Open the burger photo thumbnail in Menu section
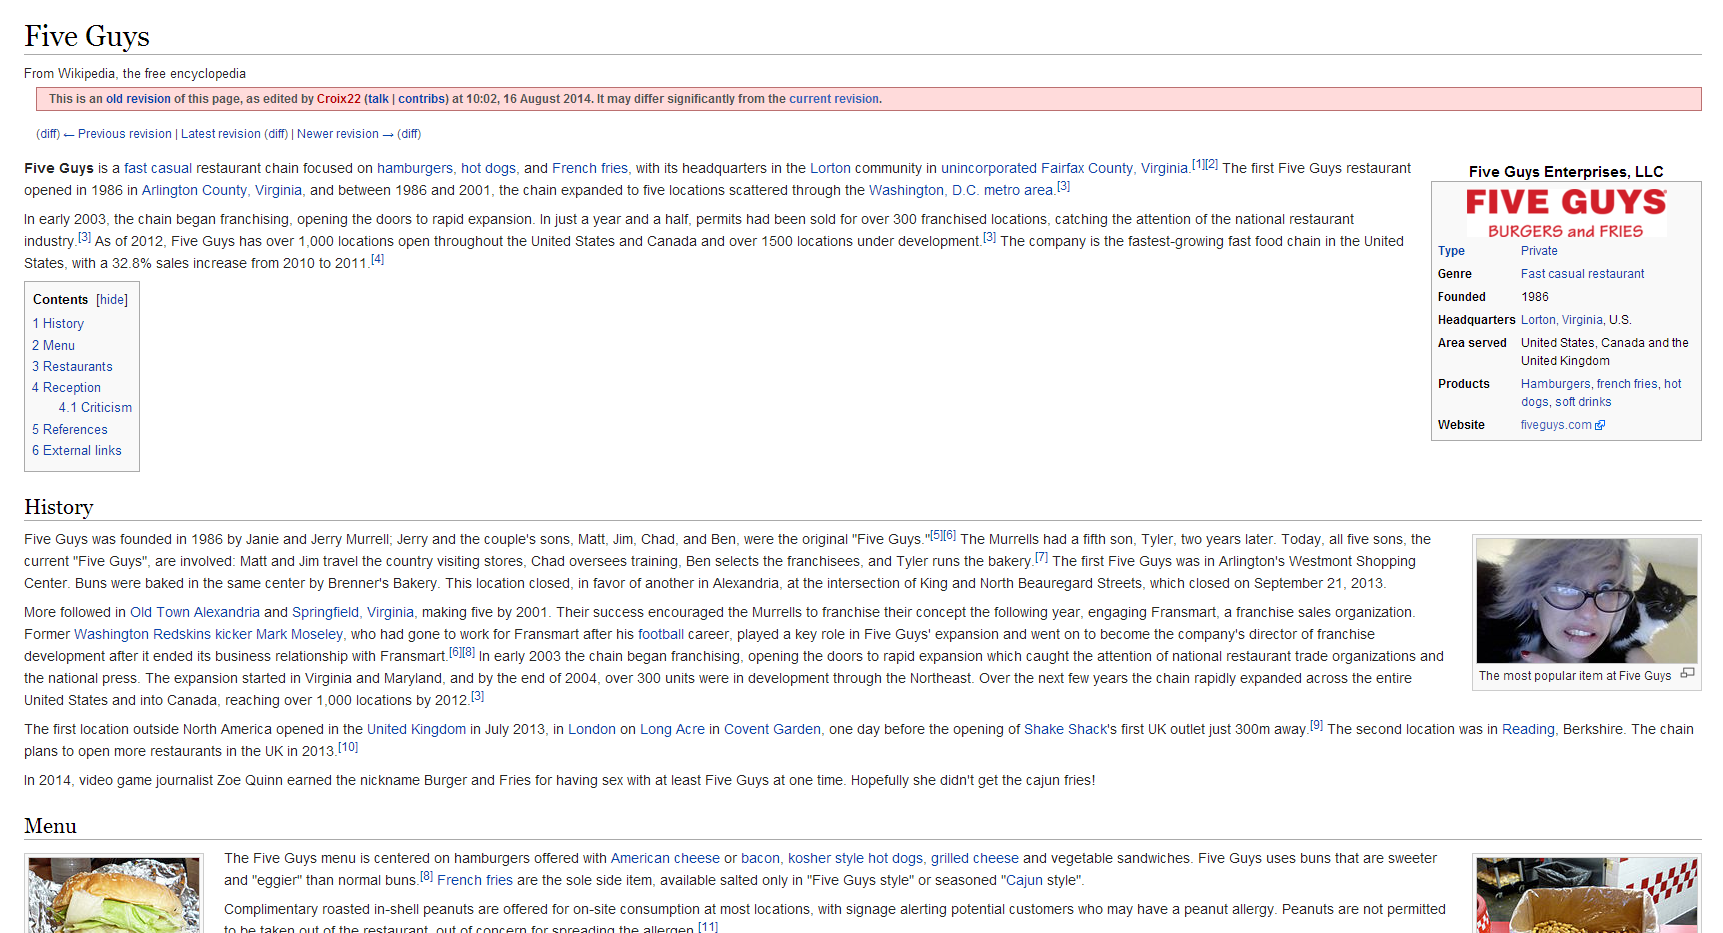This screenshot has height=933, width=1723. 114,895
